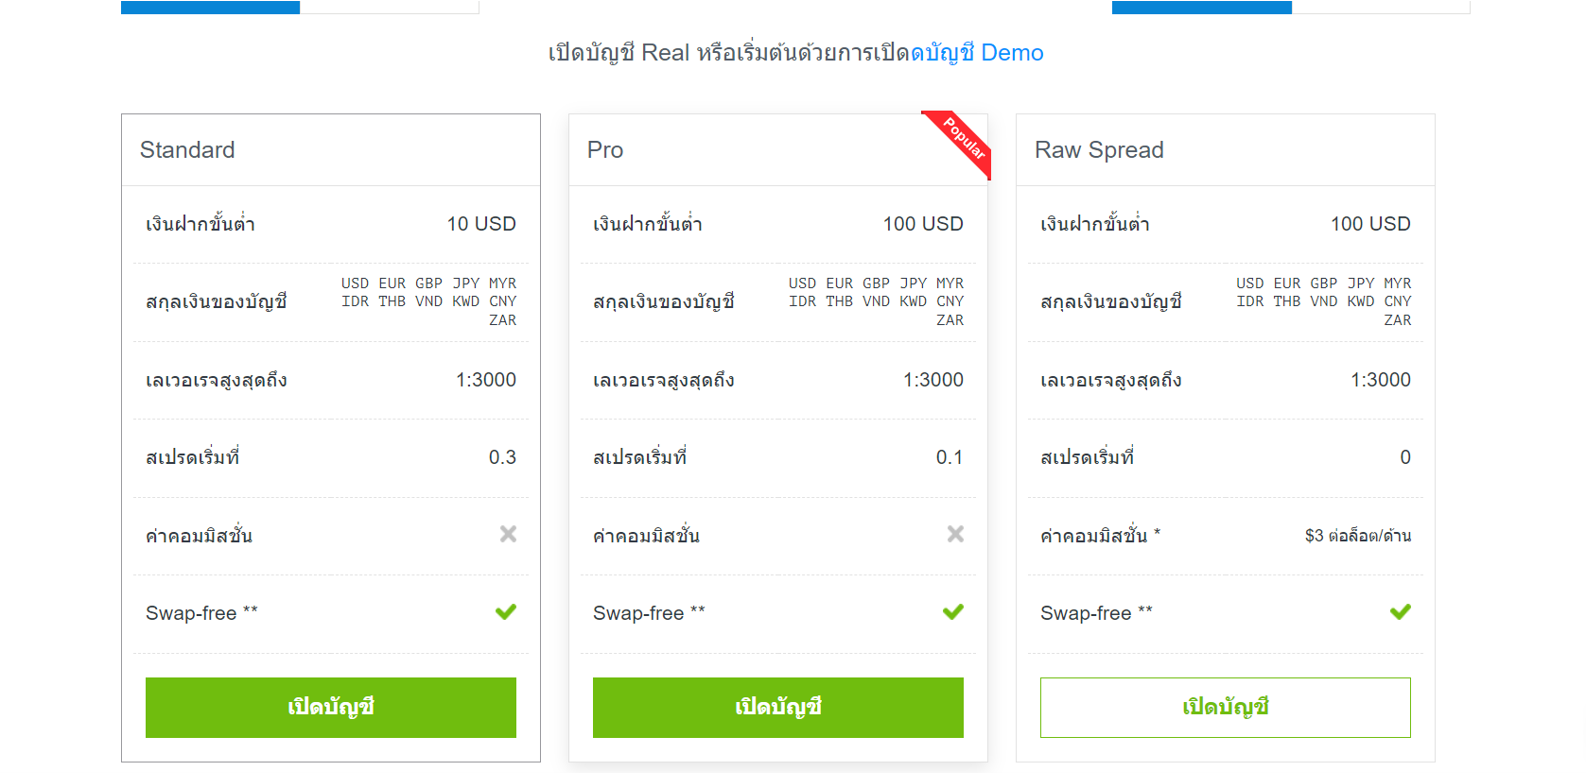
Task: Click the blue tab bar at top left
Action: tap(210, 7)
